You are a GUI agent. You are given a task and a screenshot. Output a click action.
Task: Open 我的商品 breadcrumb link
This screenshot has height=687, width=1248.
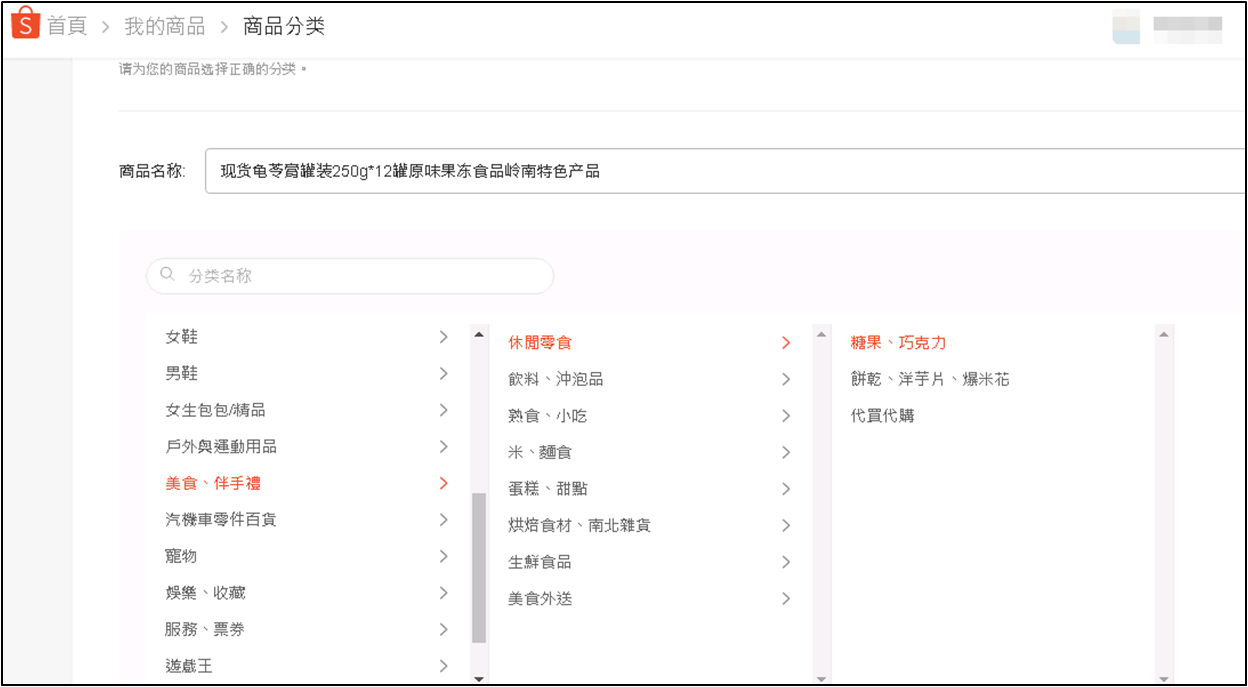164,26
